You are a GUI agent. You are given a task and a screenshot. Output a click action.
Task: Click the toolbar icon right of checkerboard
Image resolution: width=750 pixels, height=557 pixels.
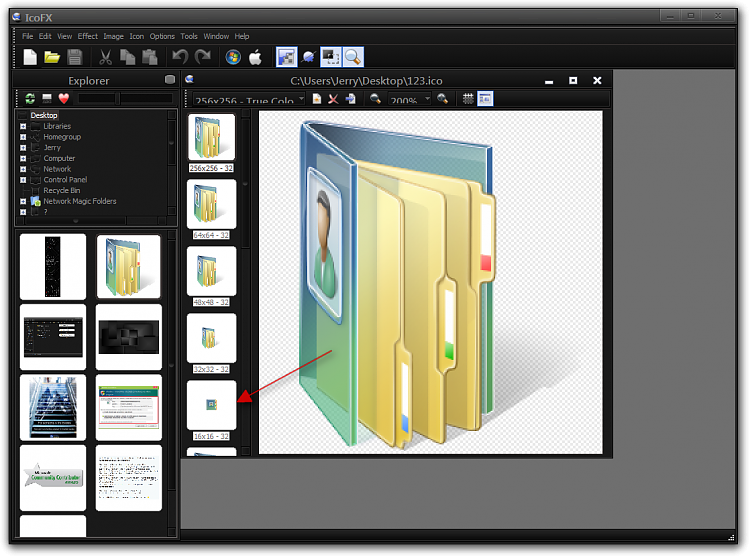coord(309,57)
